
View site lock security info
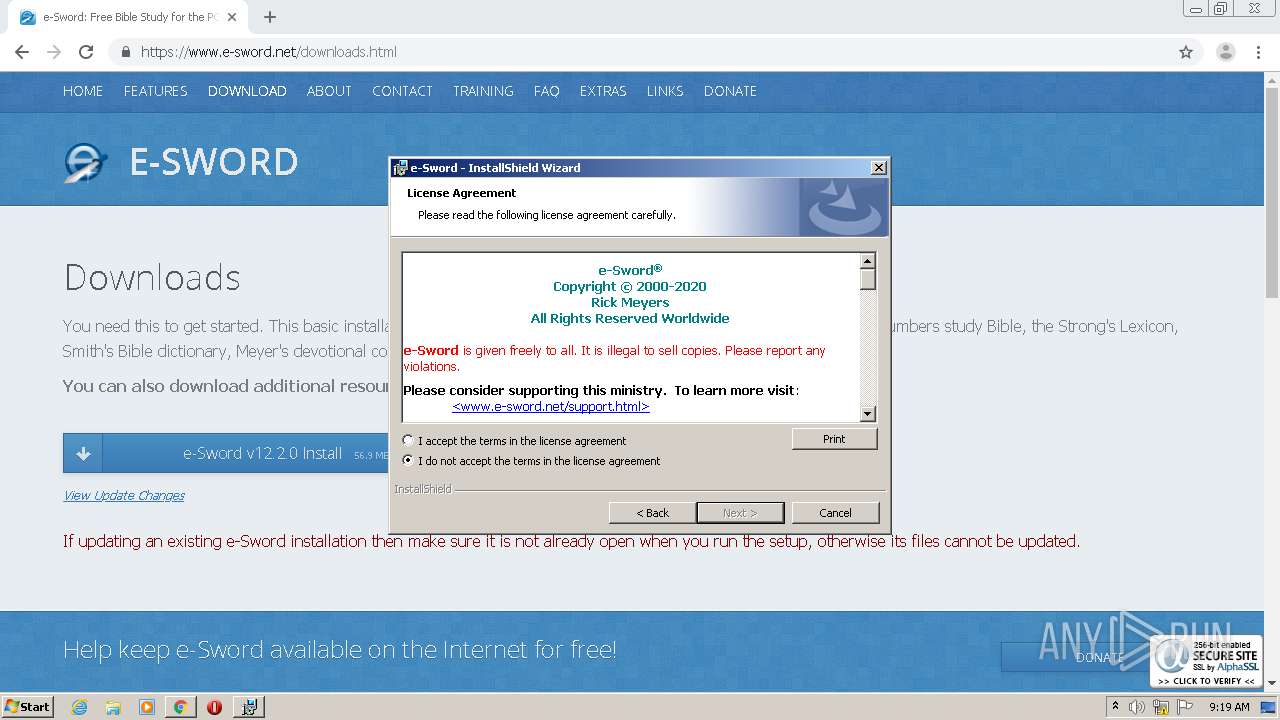pyautogui.click(x=126, y=52)
